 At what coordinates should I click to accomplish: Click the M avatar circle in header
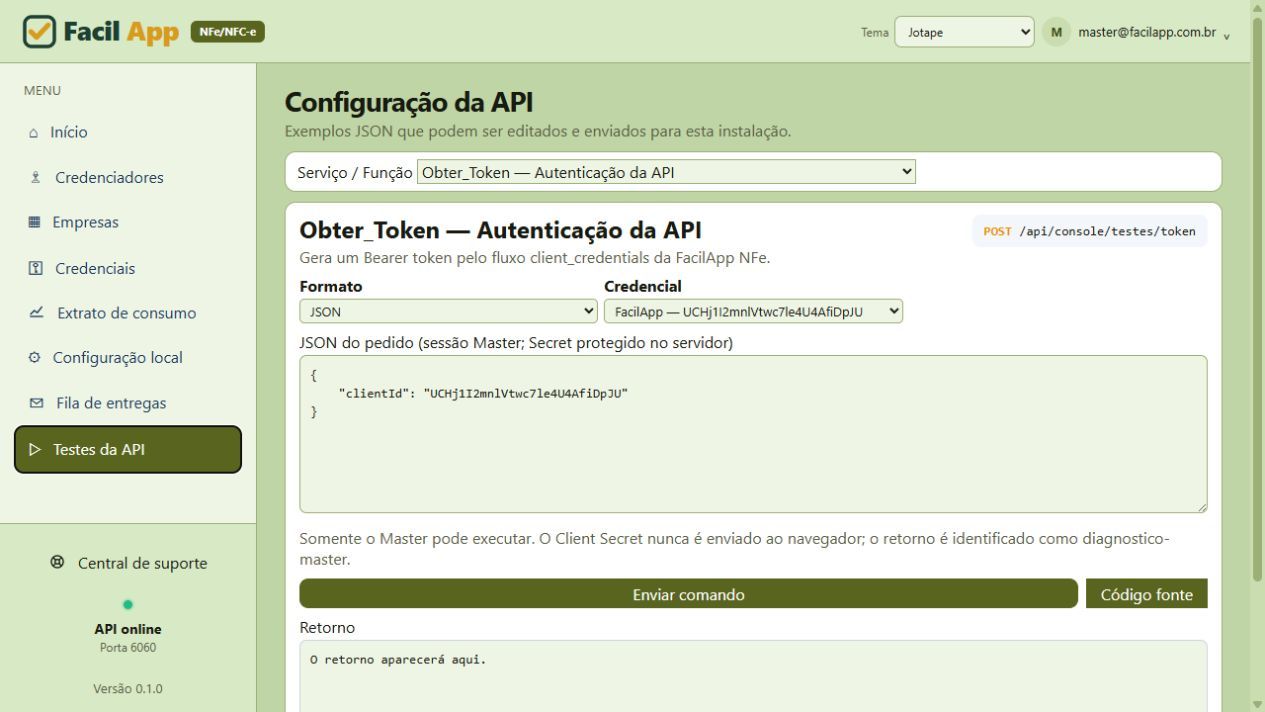pyautogui.click(x=1055, y=32)
